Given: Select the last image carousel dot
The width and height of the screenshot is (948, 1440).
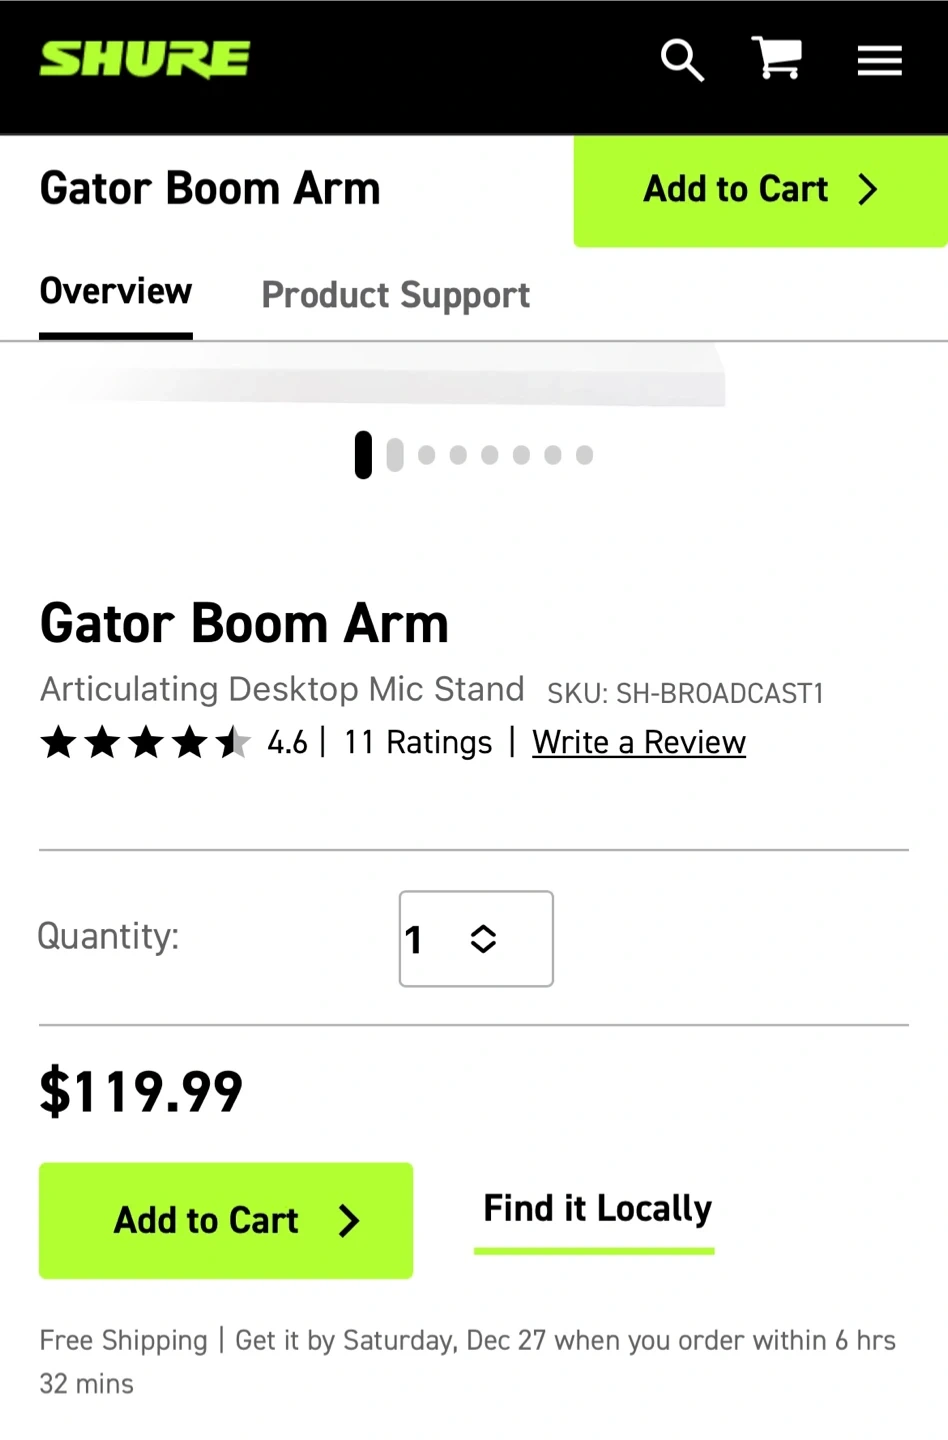Looking at the screenshot, I should (585, 456).
